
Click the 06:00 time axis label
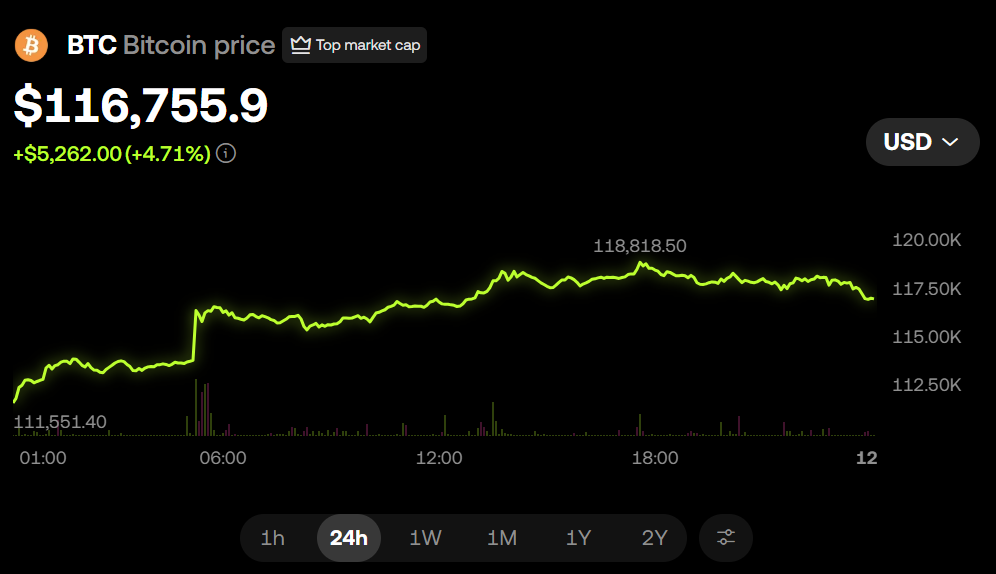click(x=223, y=458)
